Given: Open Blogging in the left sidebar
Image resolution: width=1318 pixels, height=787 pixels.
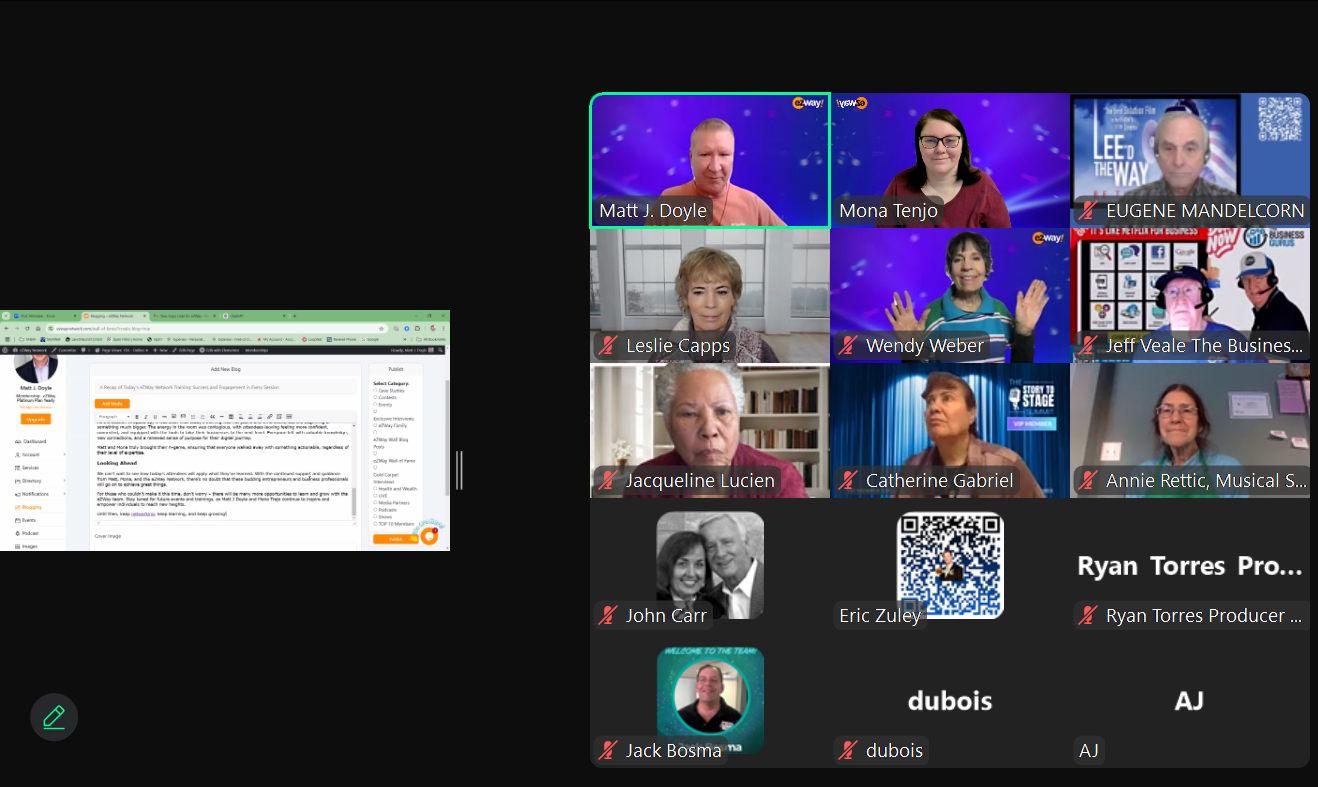Looking at the screenshot, I should coord(32,507).
